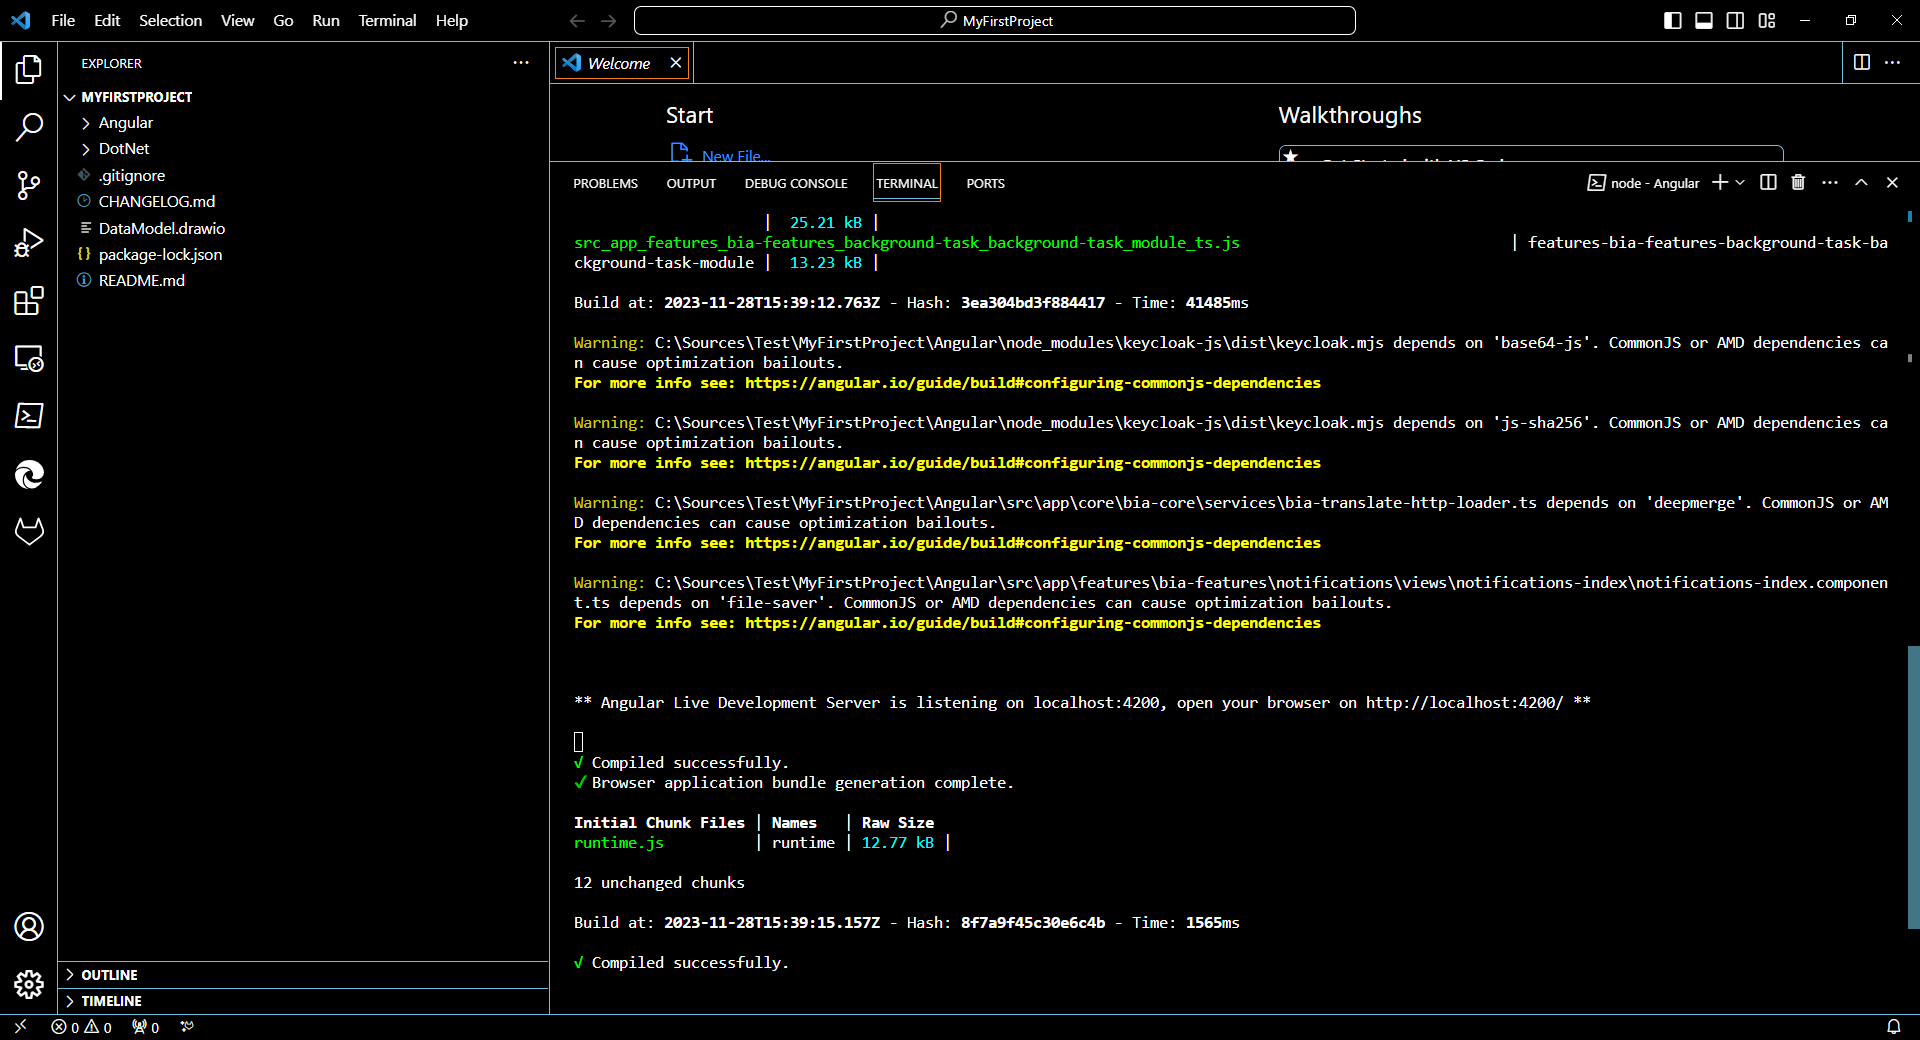
Task: Toggle panel visibility in title bar
Action: point(1704,21)
